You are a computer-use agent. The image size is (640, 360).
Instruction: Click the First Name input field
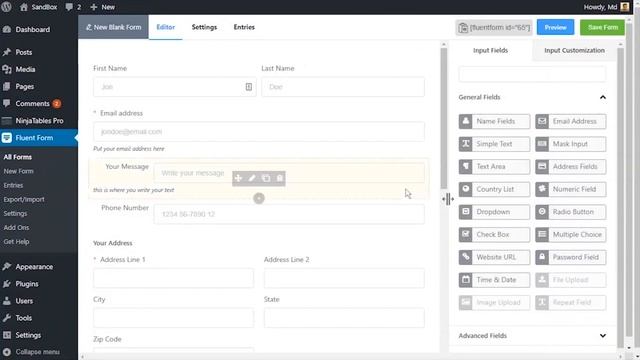pyautogui.click(x=175, y=87)
